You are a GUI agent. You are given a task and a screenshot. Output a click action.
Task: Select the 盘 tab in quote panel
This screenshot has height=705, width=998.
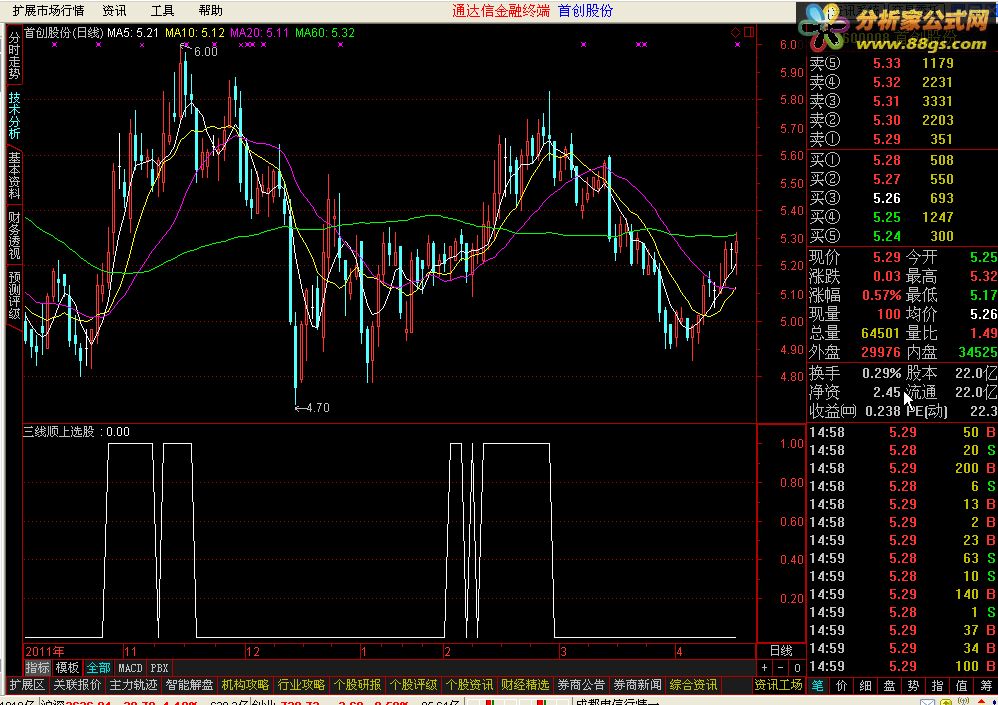[889, 685]
